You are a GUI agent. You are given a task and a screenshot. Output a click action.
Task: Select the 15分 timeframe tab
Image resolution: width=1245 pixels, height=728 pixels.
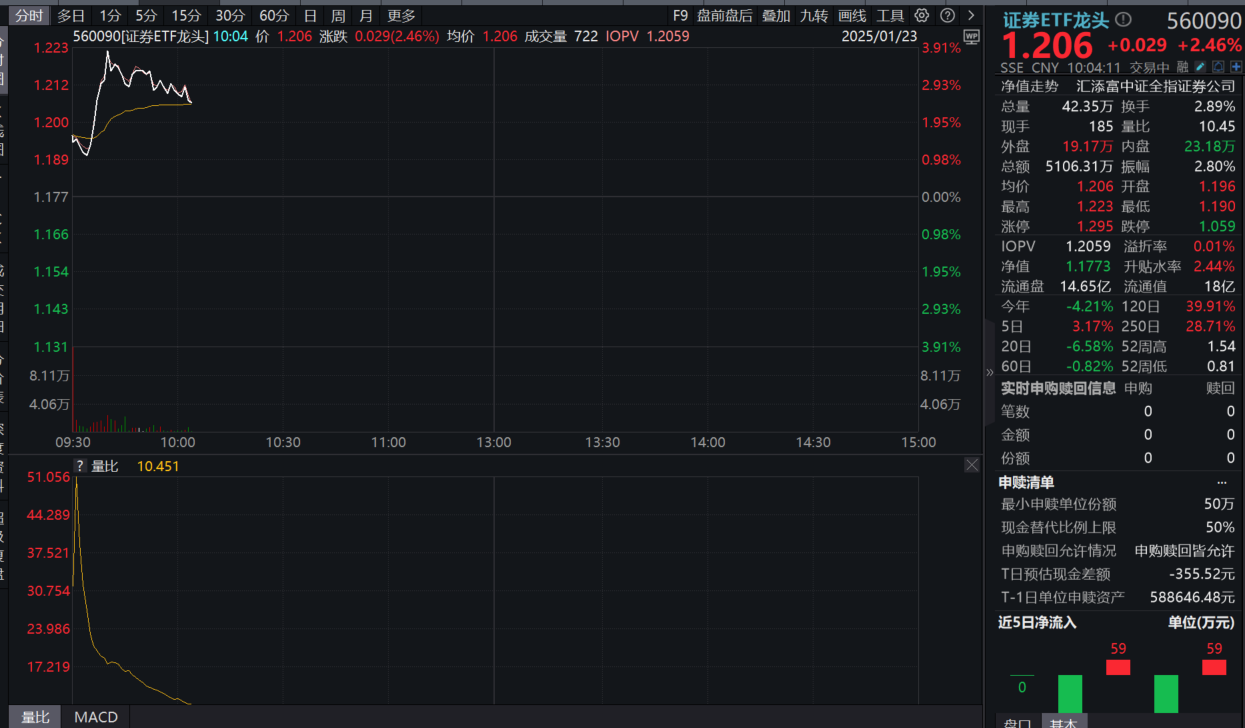click(x=186, y=16)
